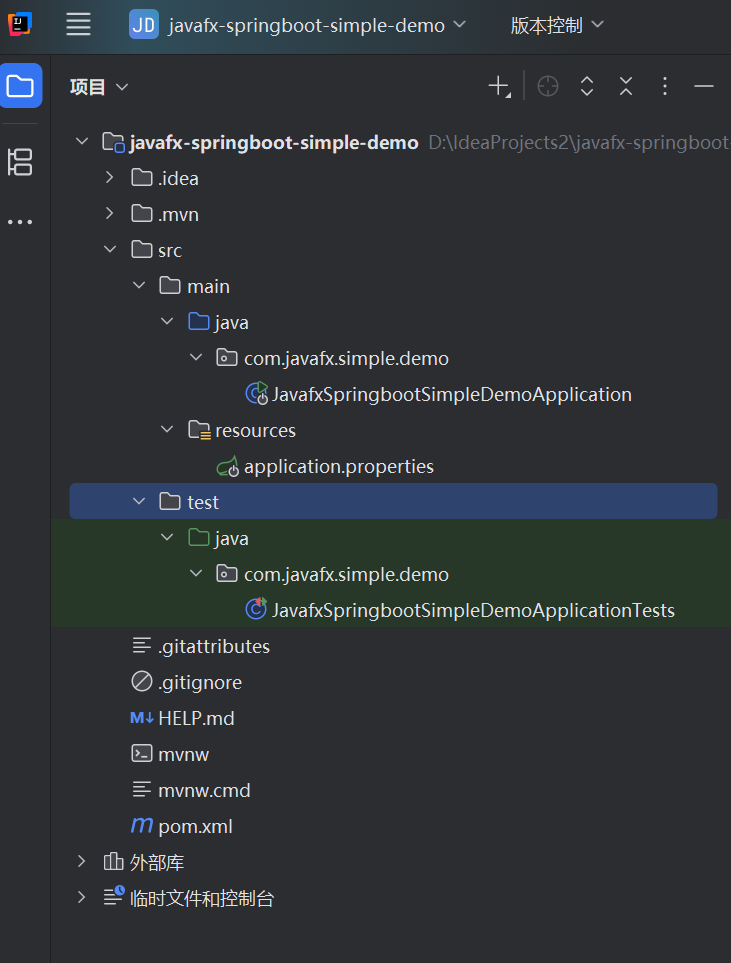Collapse the src folder

coord(110,249)
